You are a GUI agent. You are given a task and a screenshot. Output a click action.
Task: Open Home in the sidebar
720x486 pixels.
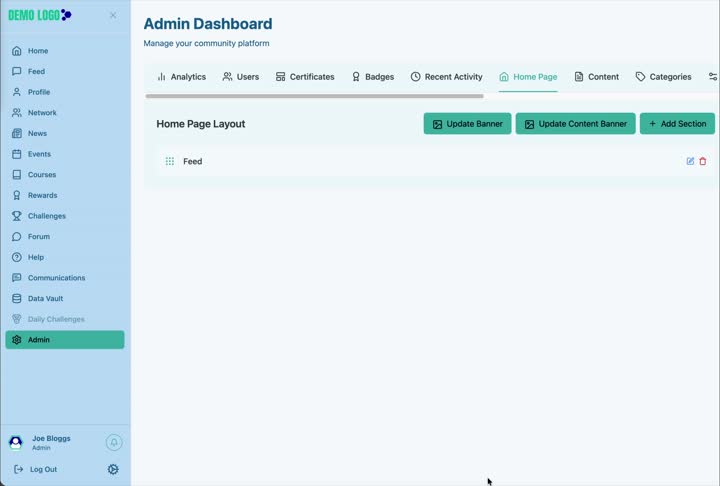(65, 51)
